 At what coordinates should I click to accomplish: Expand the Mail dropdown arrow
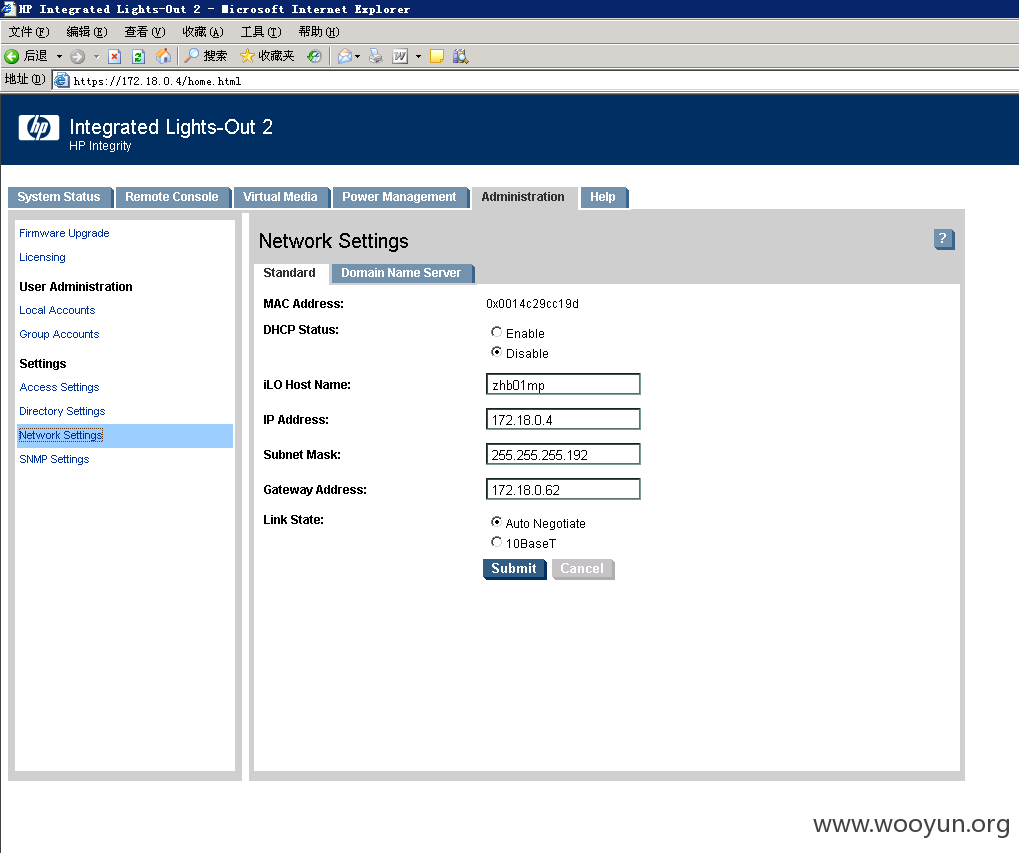[357, 57]
